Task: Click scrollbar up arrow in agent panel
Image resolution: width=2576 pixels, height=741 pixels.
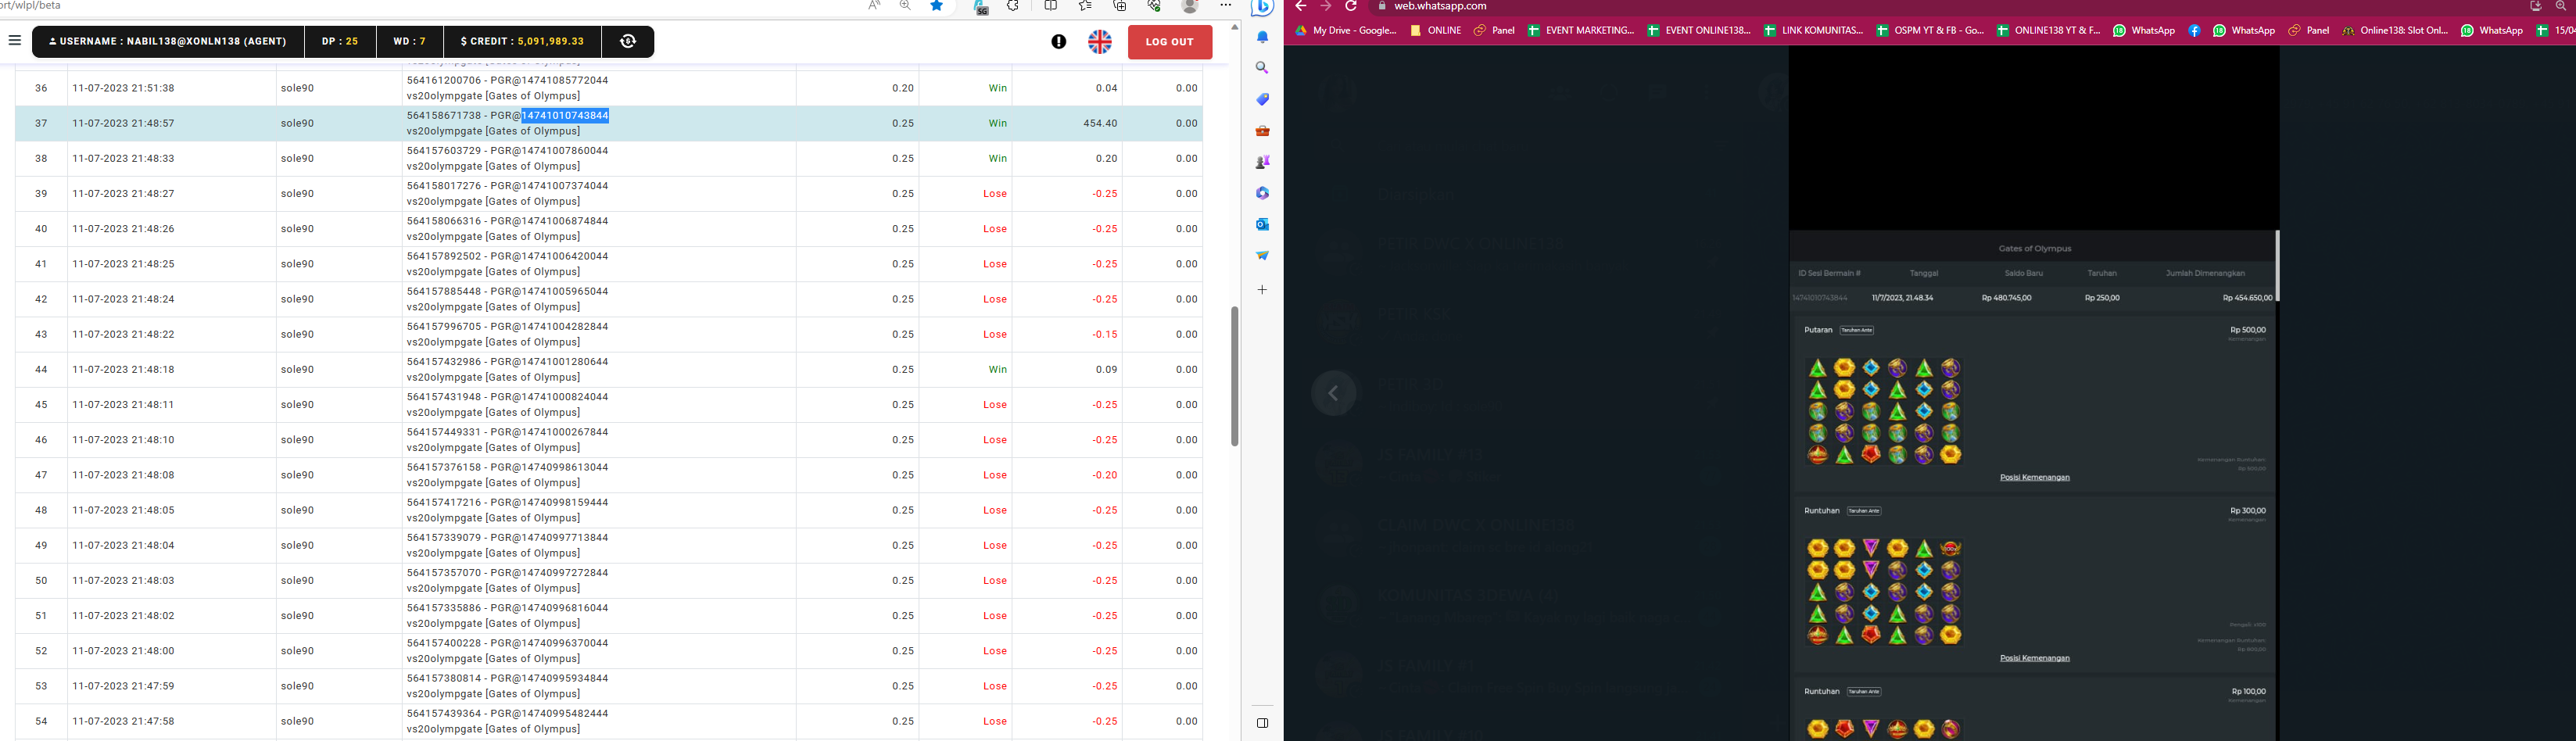Action: [1235, 27]
